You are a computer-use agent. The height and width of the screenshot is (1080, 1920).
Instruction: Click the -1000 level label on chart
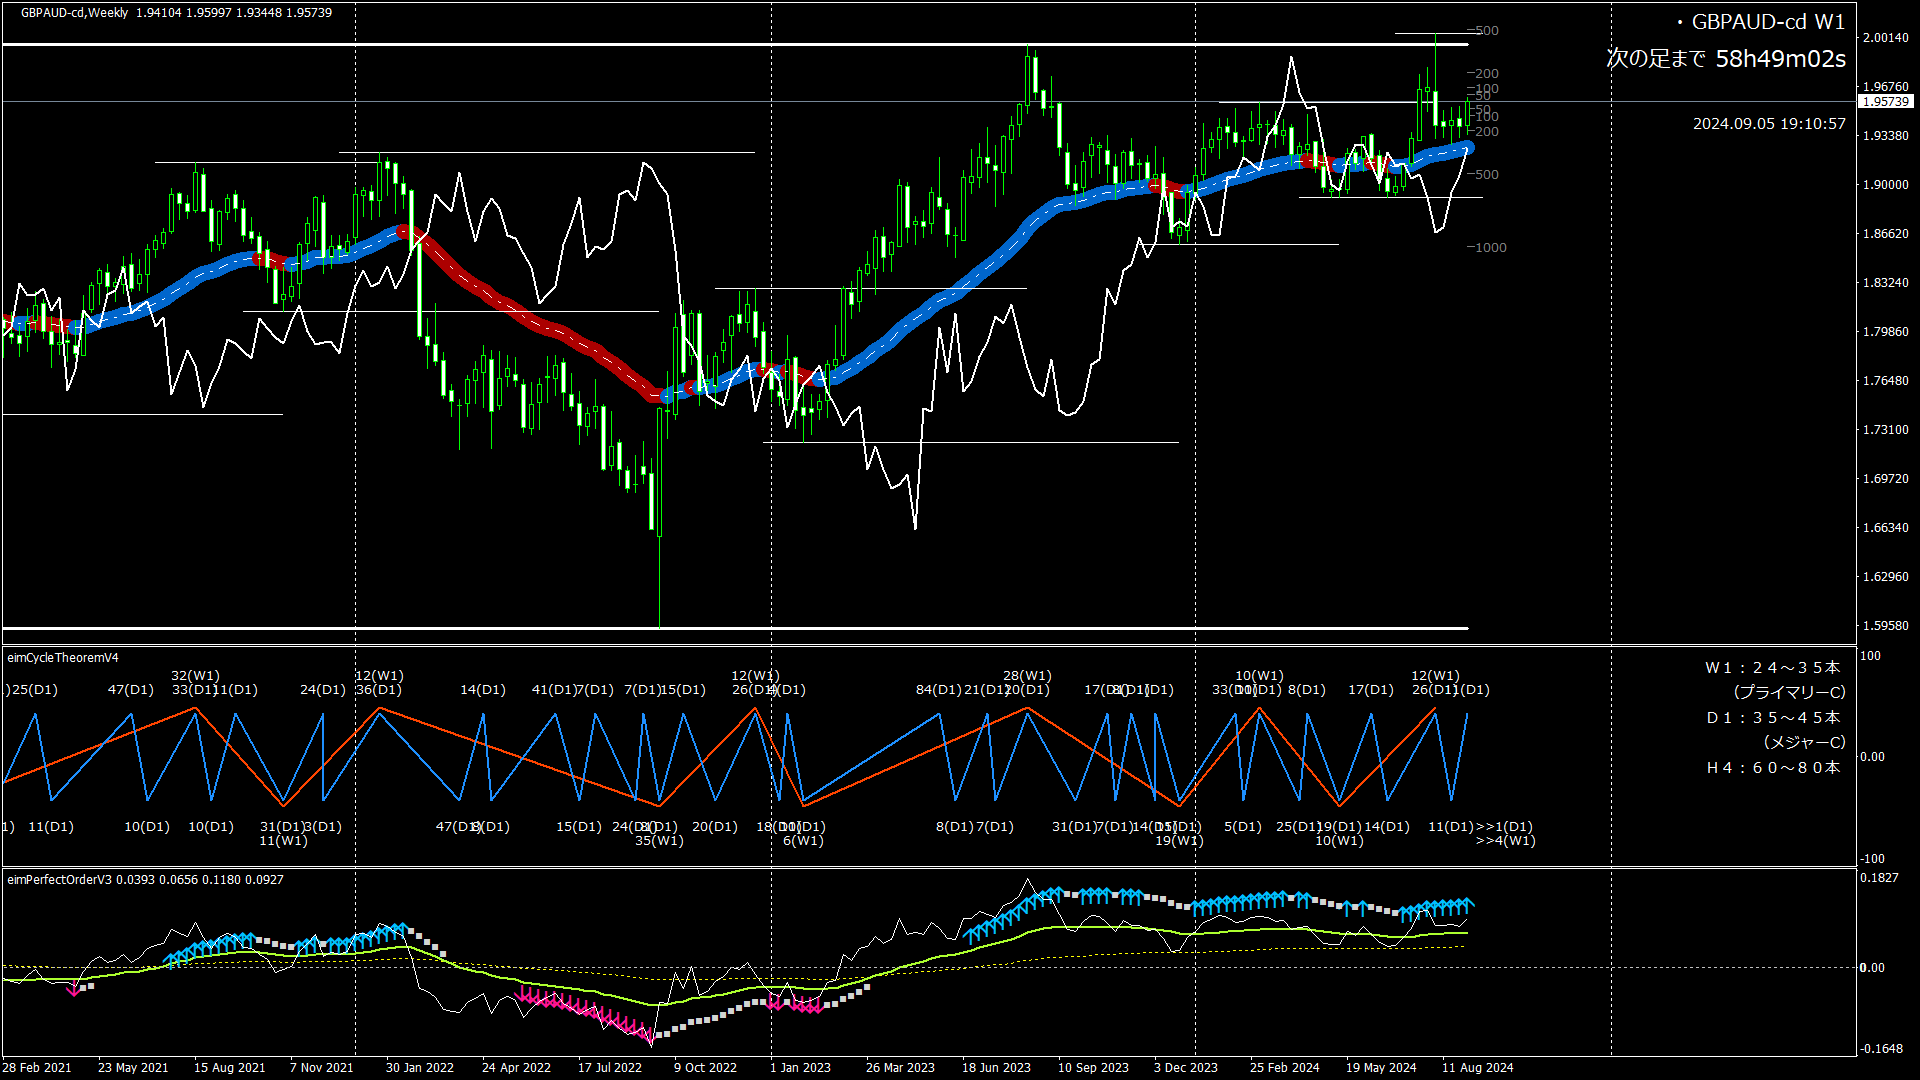(1487, 248)
